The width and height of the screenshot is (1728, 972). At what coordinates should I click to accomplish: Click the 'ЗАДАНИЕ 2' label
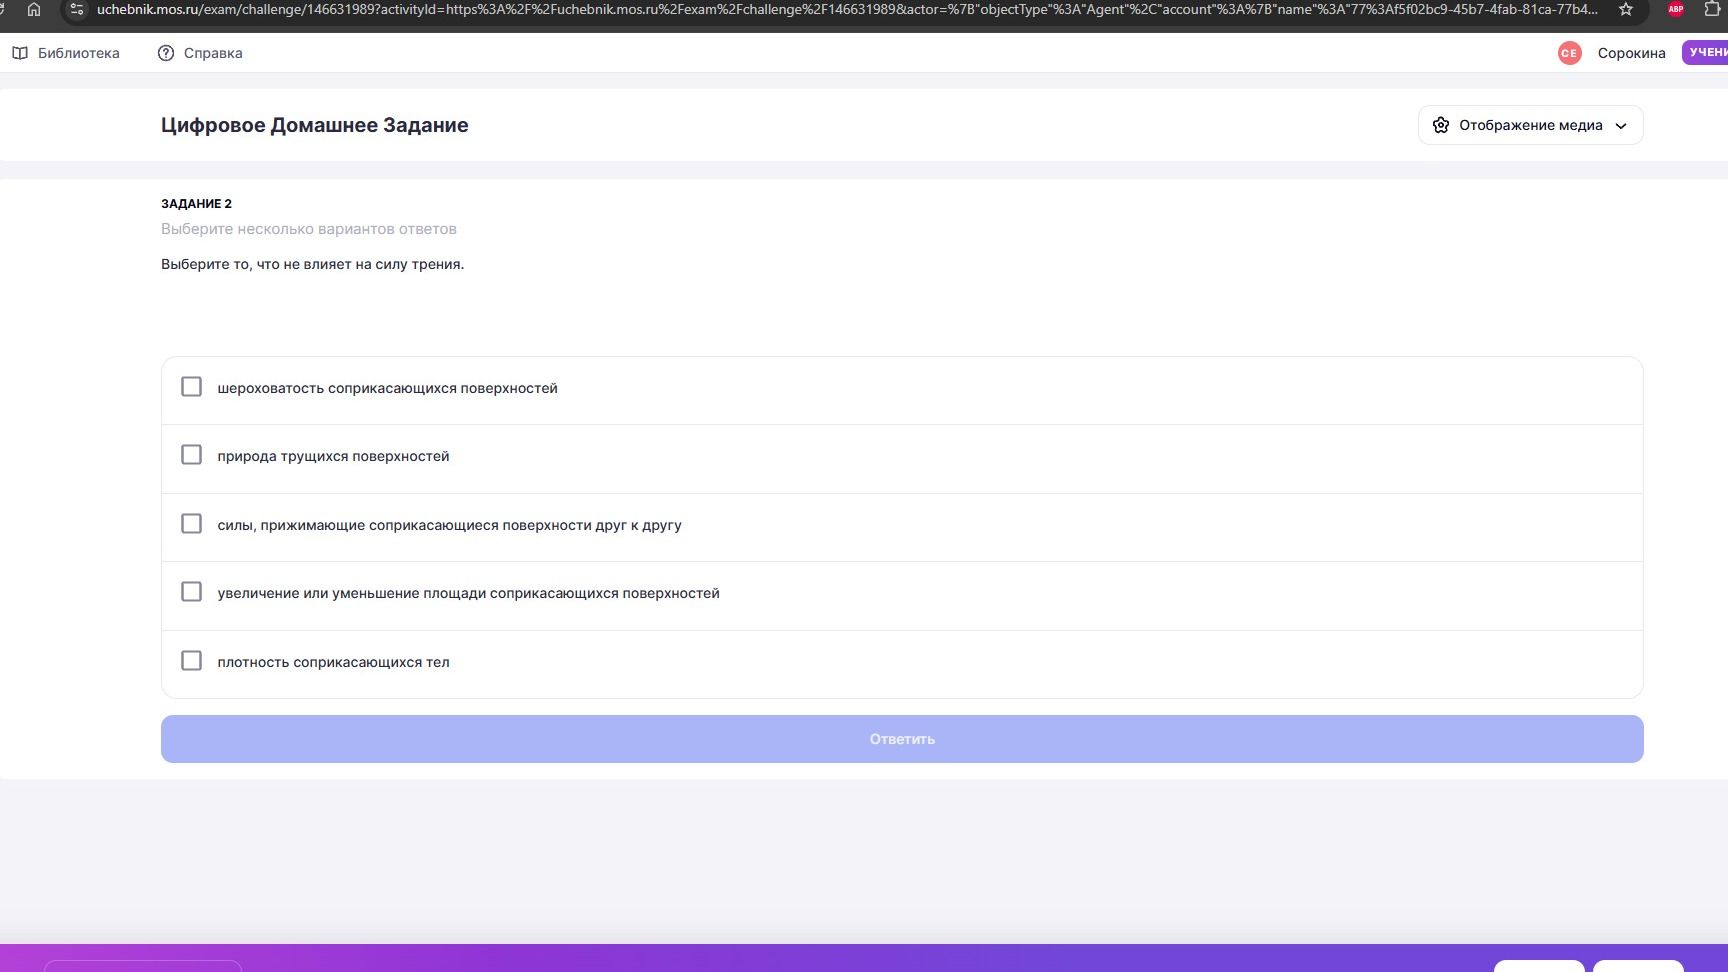click(x=196, y=204)
